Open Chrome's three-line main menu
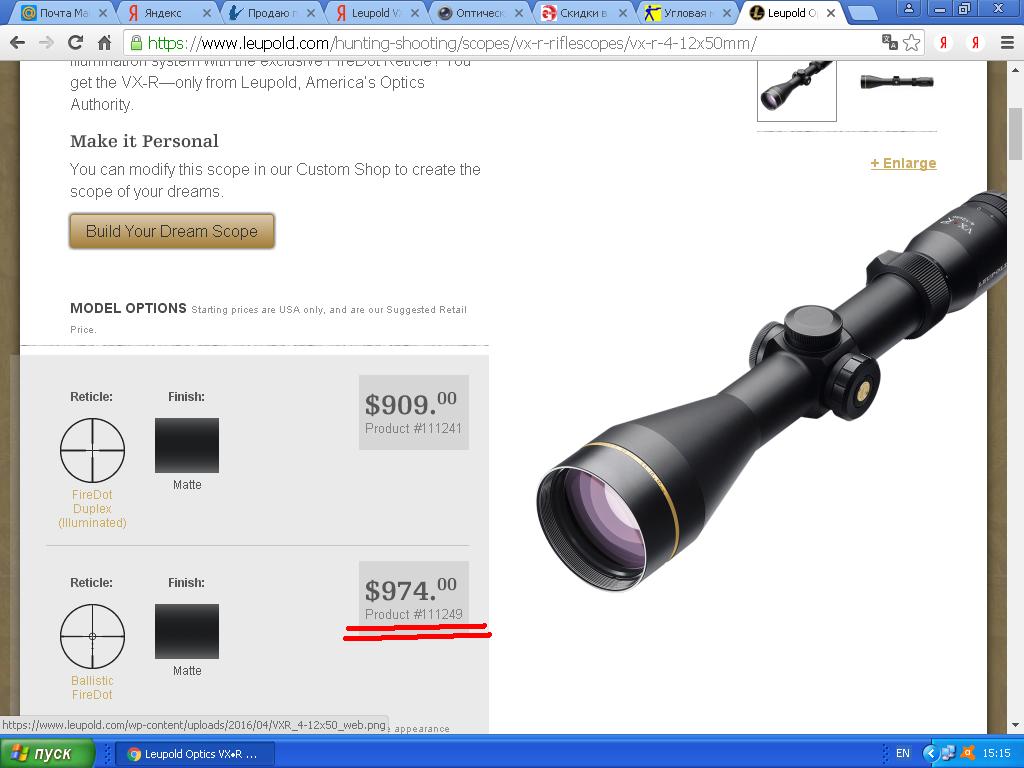This screenshot has height=768, width=1024. point(1008,43)
